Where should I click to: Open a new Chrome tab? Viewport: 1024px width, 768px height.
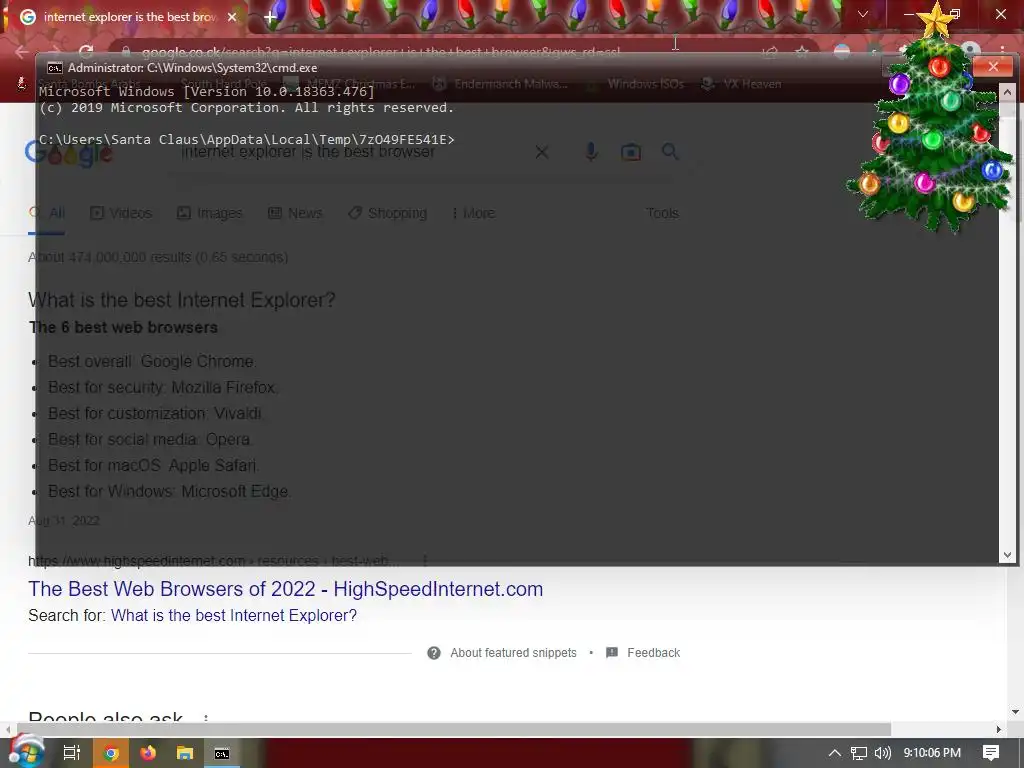coord(270,18)
